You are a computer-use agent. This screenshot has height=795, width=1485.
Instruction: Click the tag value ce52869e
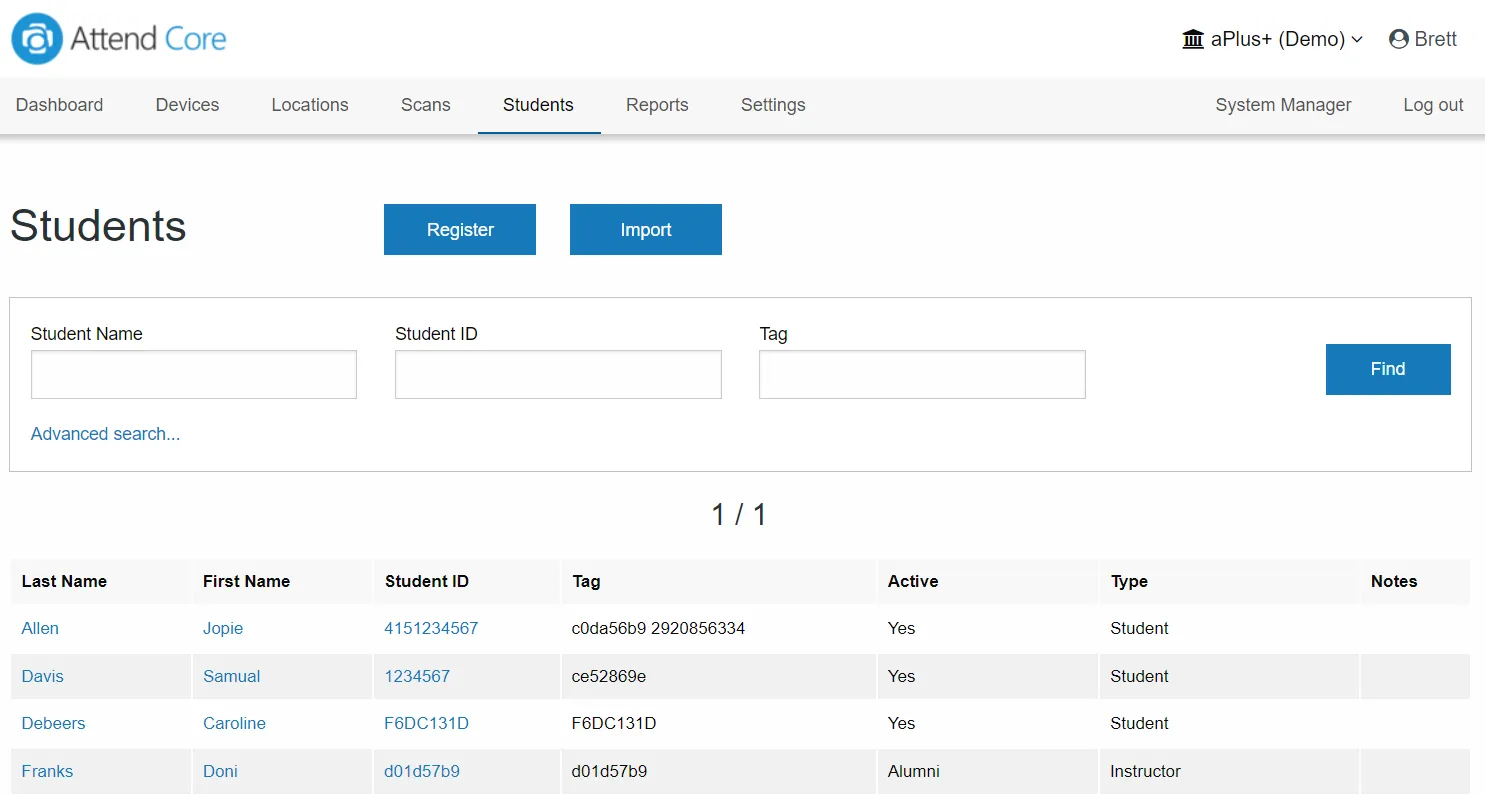coord(609,676)
